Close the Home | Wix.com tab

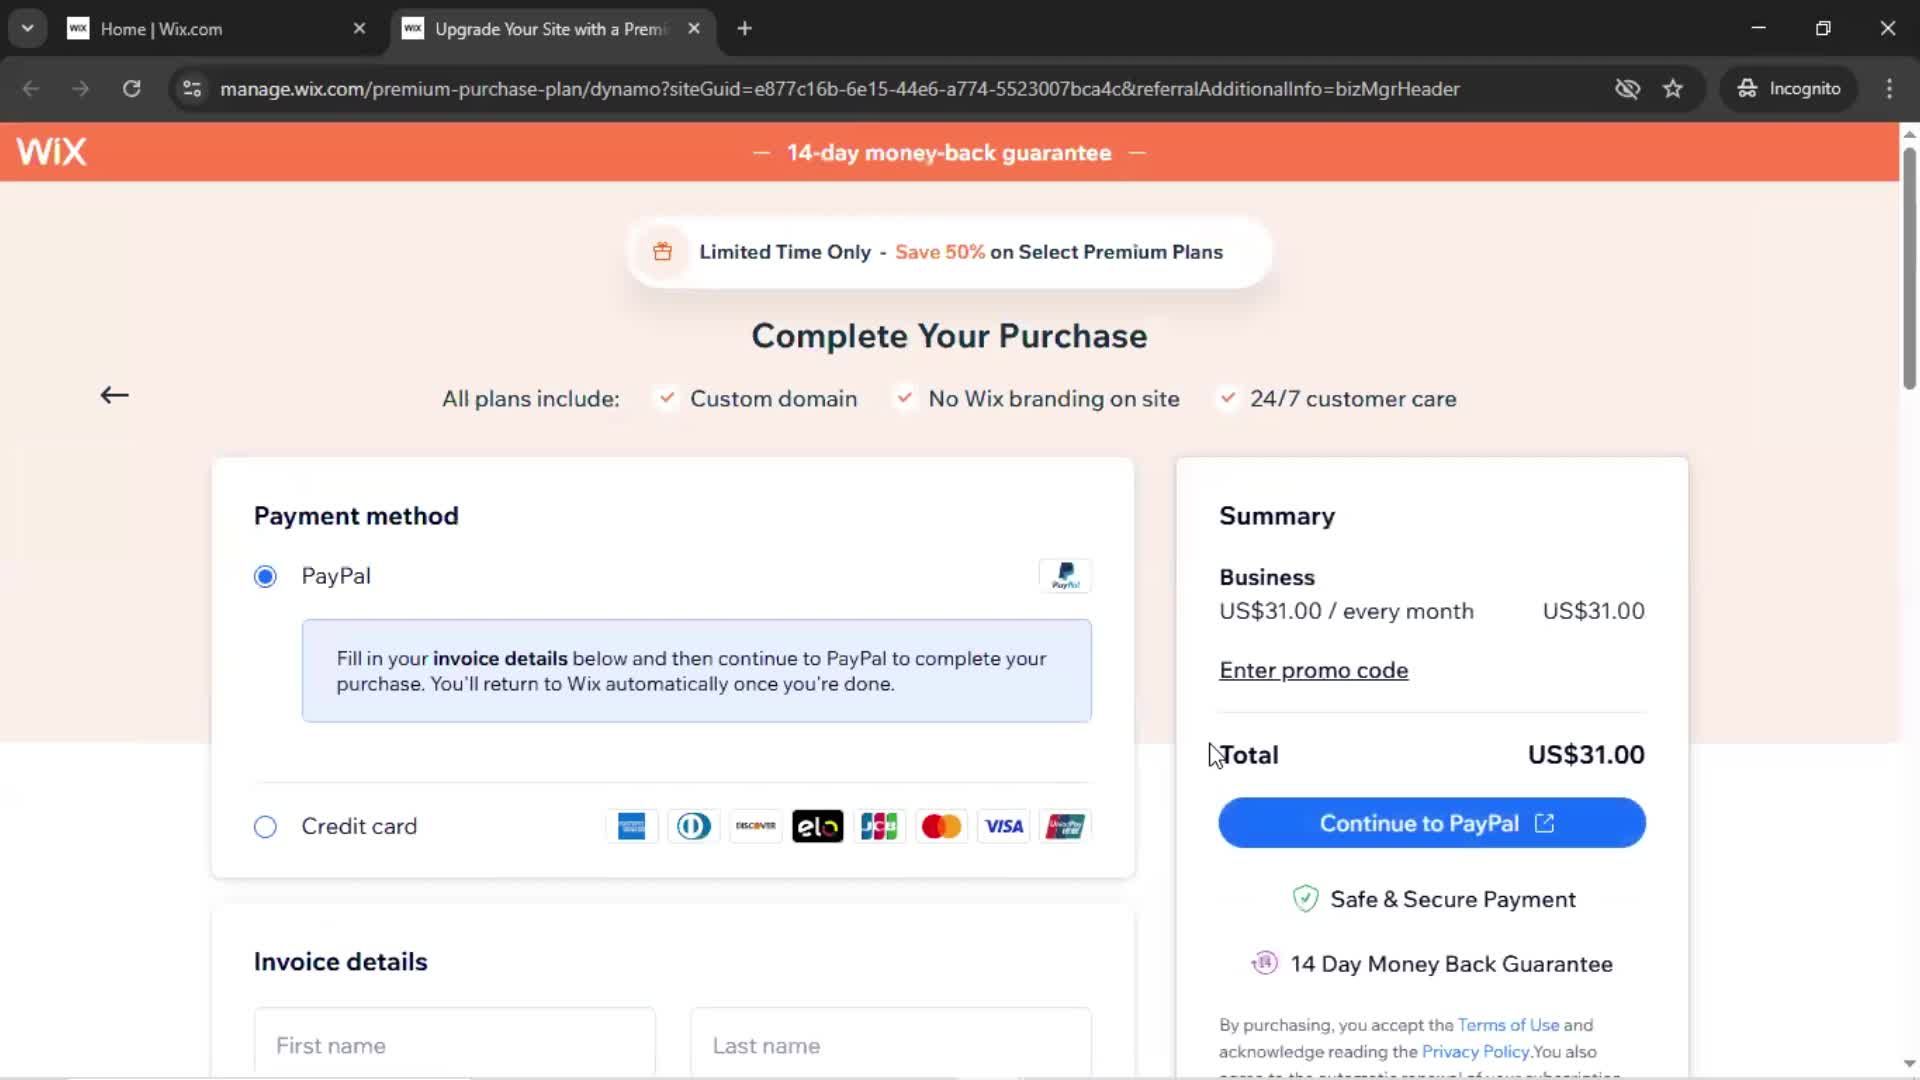click(360, 29)
